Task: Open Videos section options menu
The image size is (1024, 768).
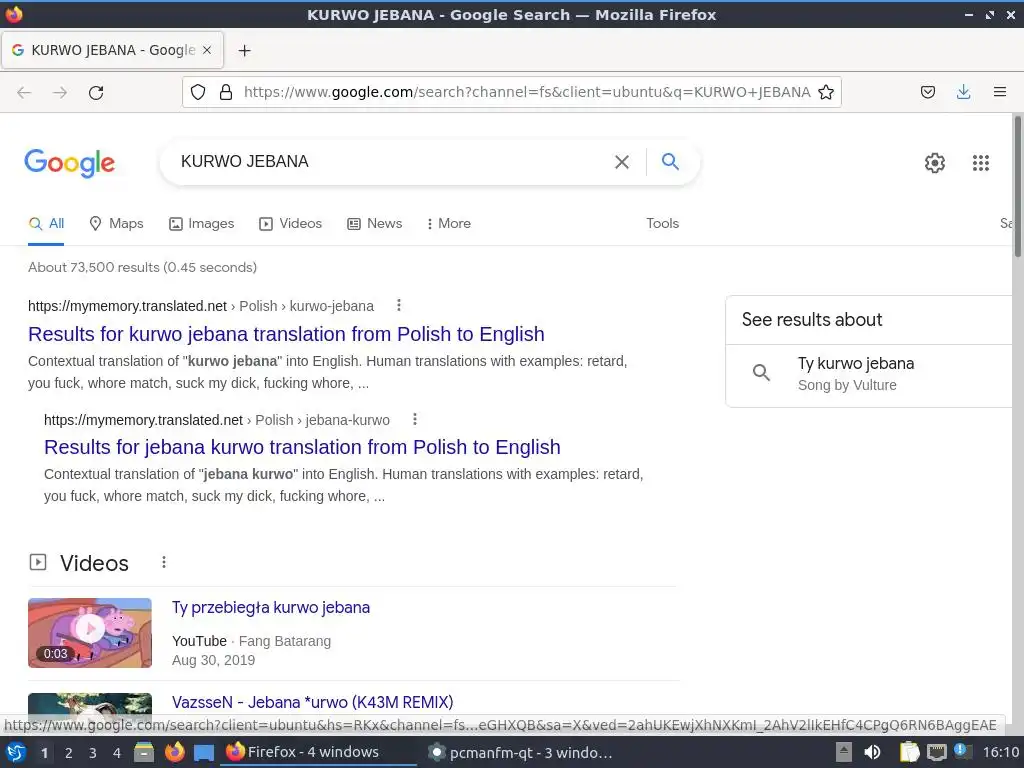Action: click(x=164, y=562)
